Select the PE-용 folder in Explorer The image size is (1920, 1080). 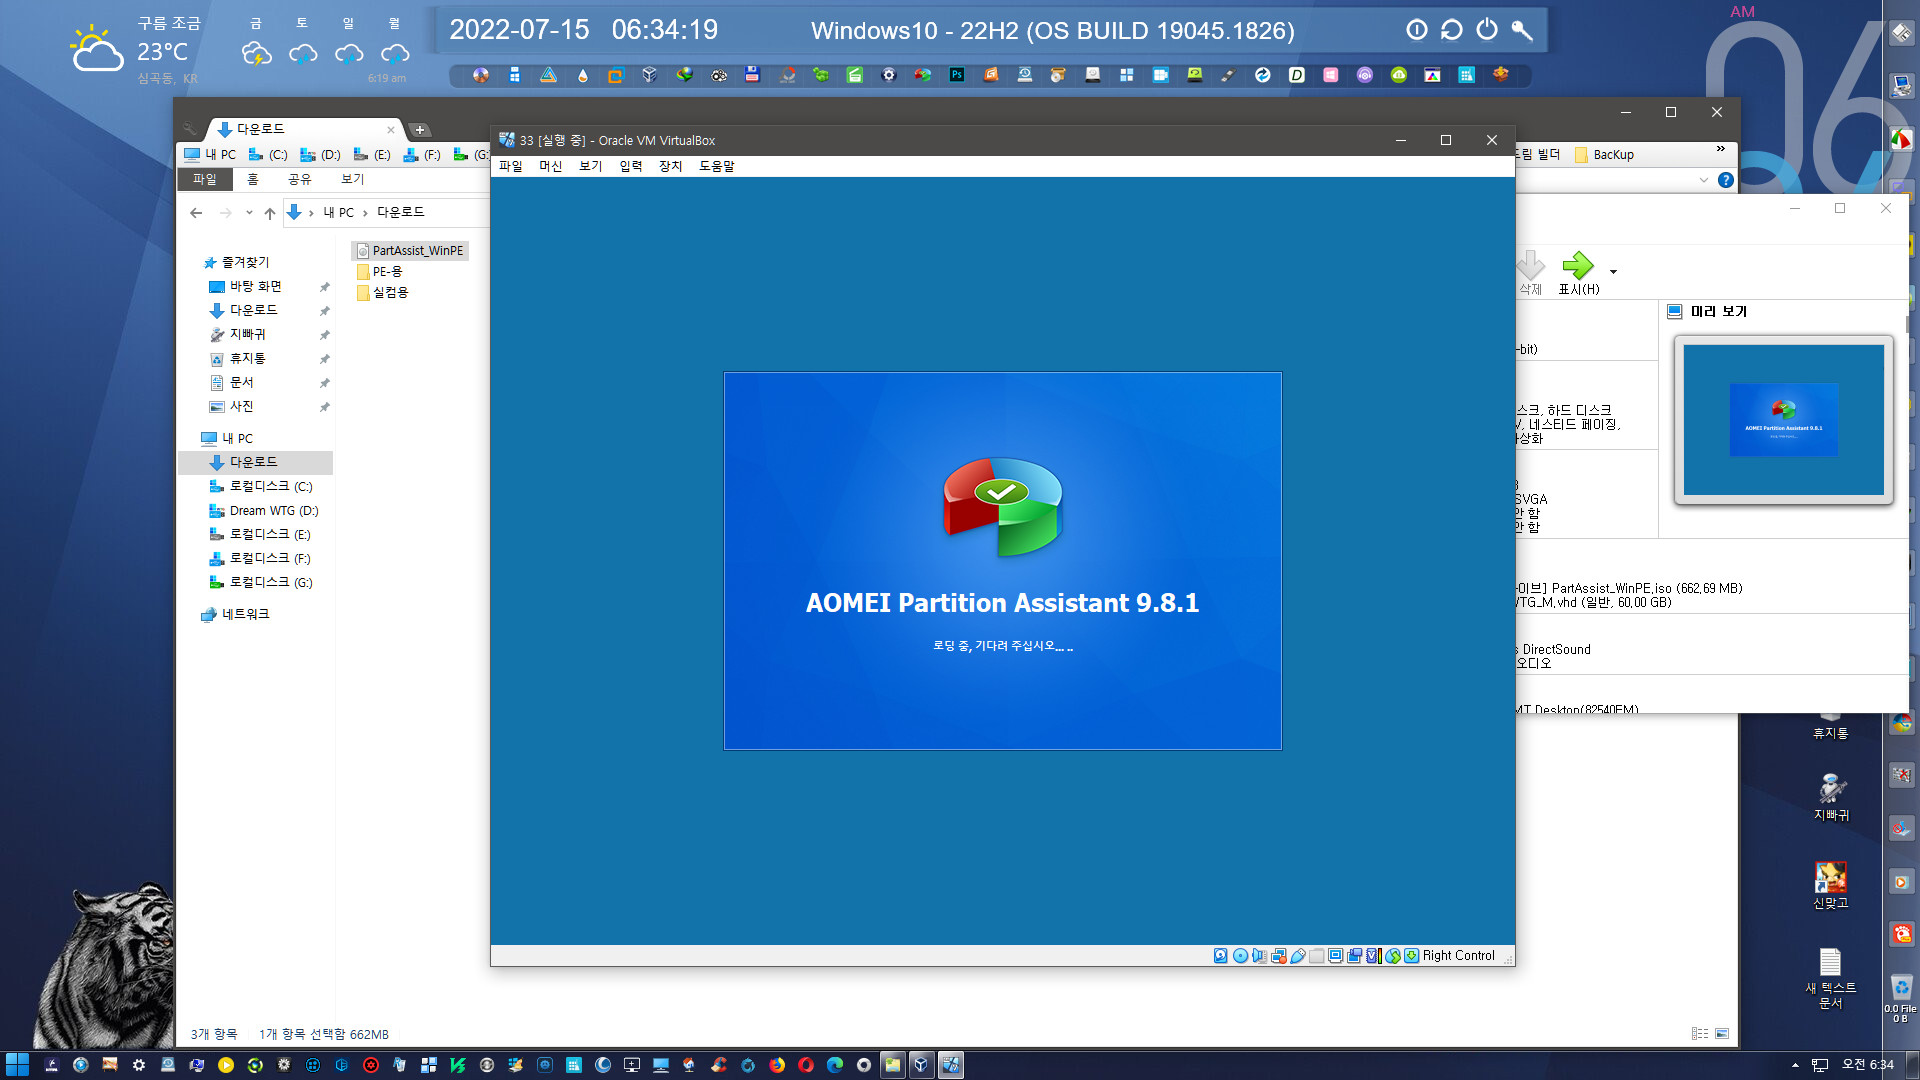380,272
